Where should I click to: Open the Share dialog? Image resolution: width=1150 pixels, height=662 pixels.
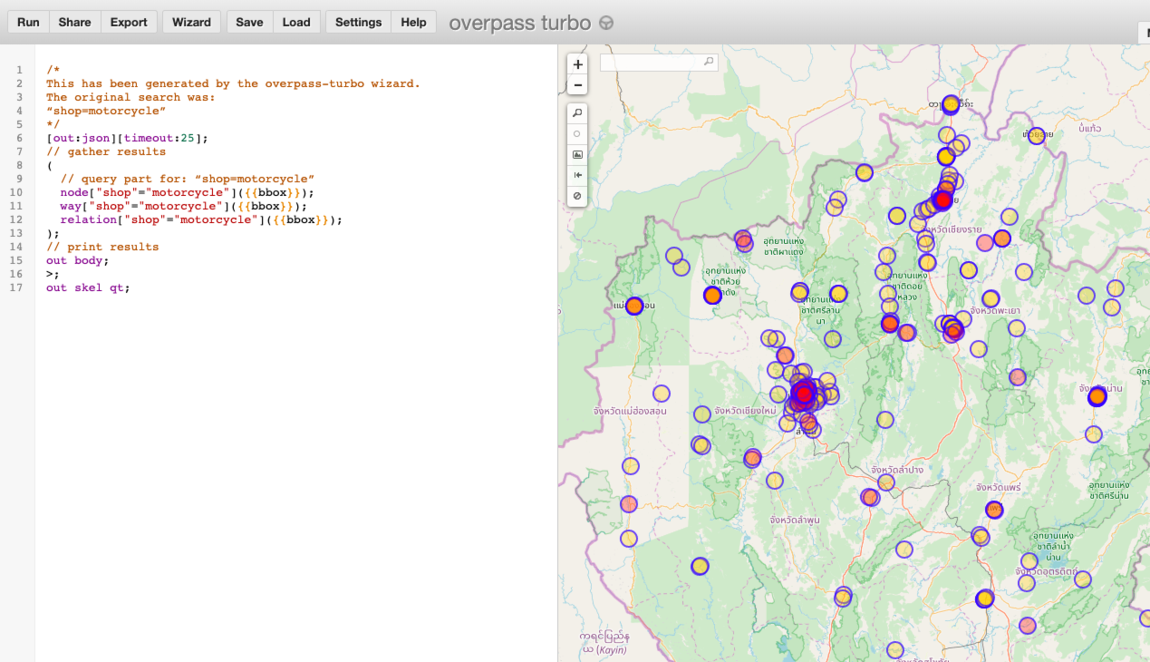pyautogui.click(x=74, y=22)
